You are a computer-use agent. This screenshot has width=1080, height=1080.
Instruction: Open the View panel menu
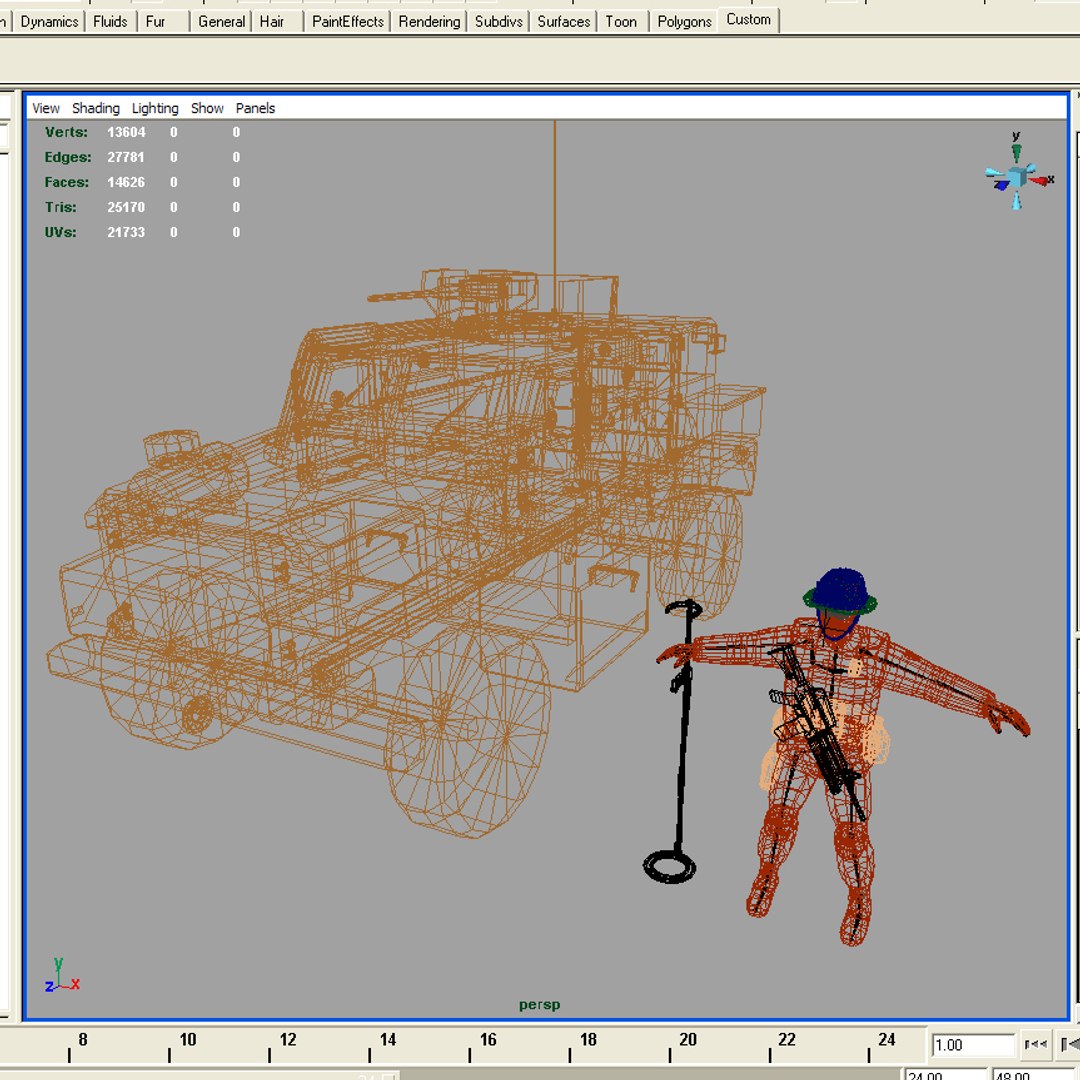coord(45,108)
